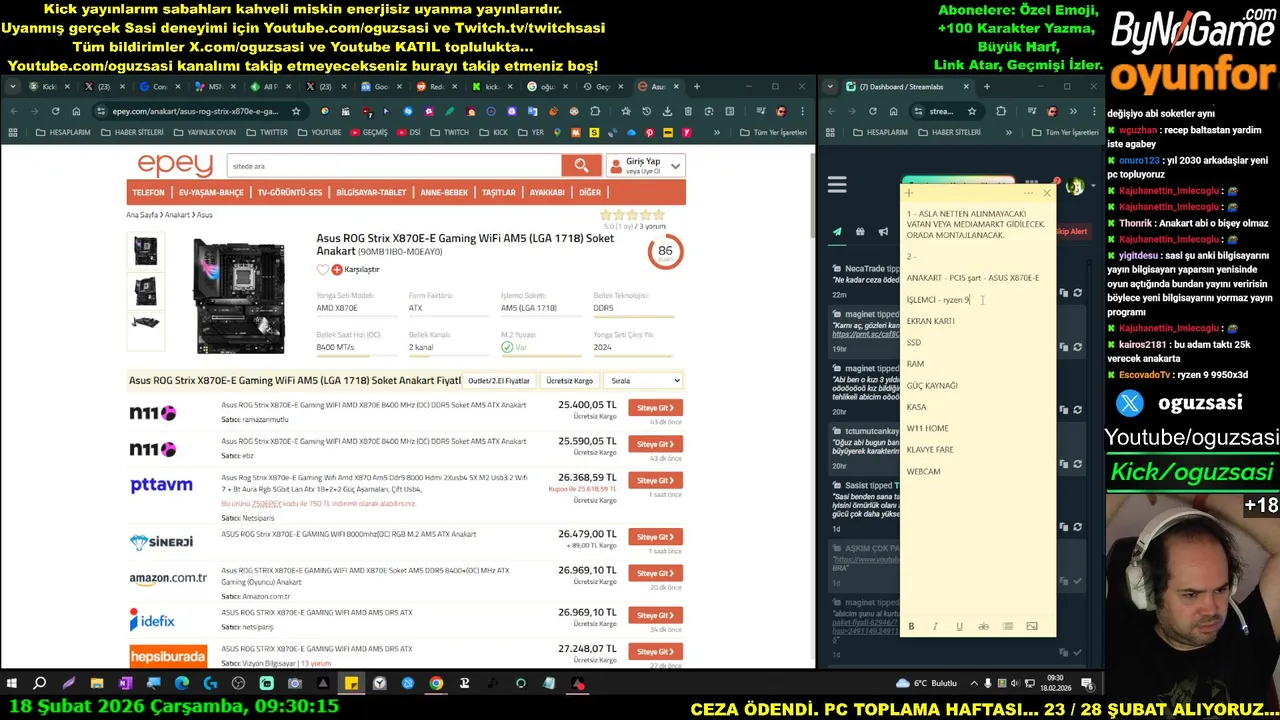The image size is (1280, 720).
Task: Open the notification center in system tray
Action: coord(1087,684)
